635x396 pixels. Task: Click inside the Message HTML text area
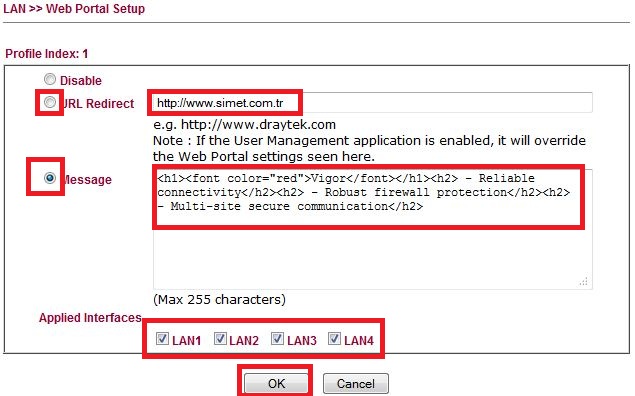coord(373,229)
